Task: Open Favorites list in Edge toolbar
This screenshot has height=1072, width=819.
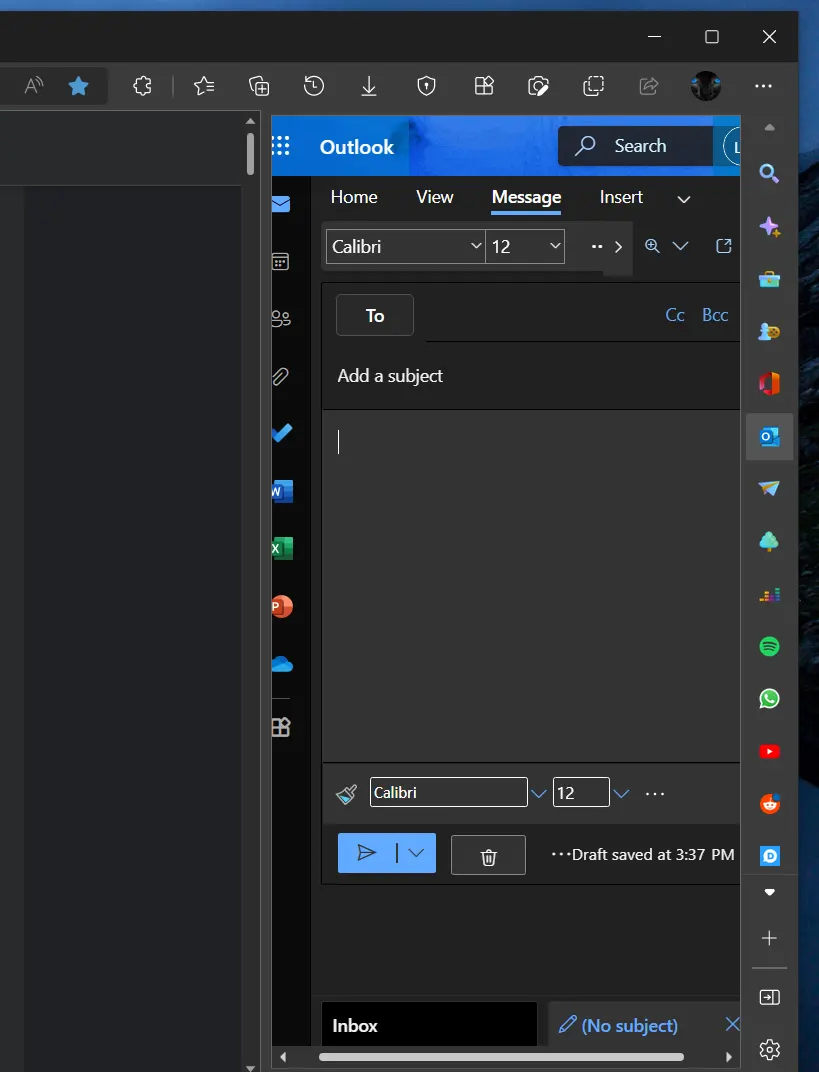Action: (204, 86)
